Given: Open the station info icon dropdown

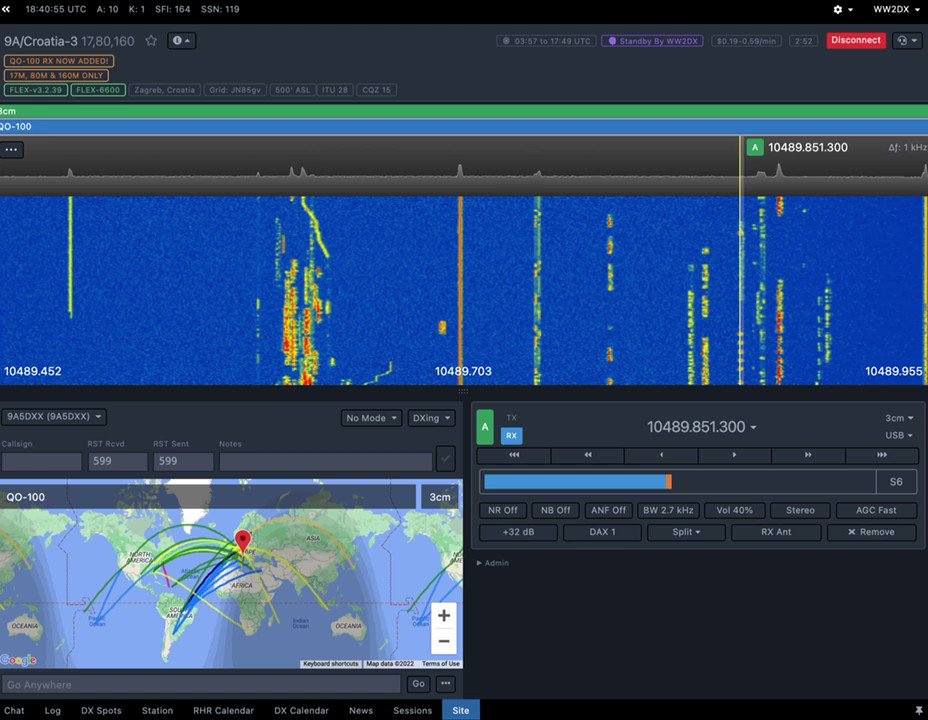Looking at the screenshot, I should coord(181,40).
